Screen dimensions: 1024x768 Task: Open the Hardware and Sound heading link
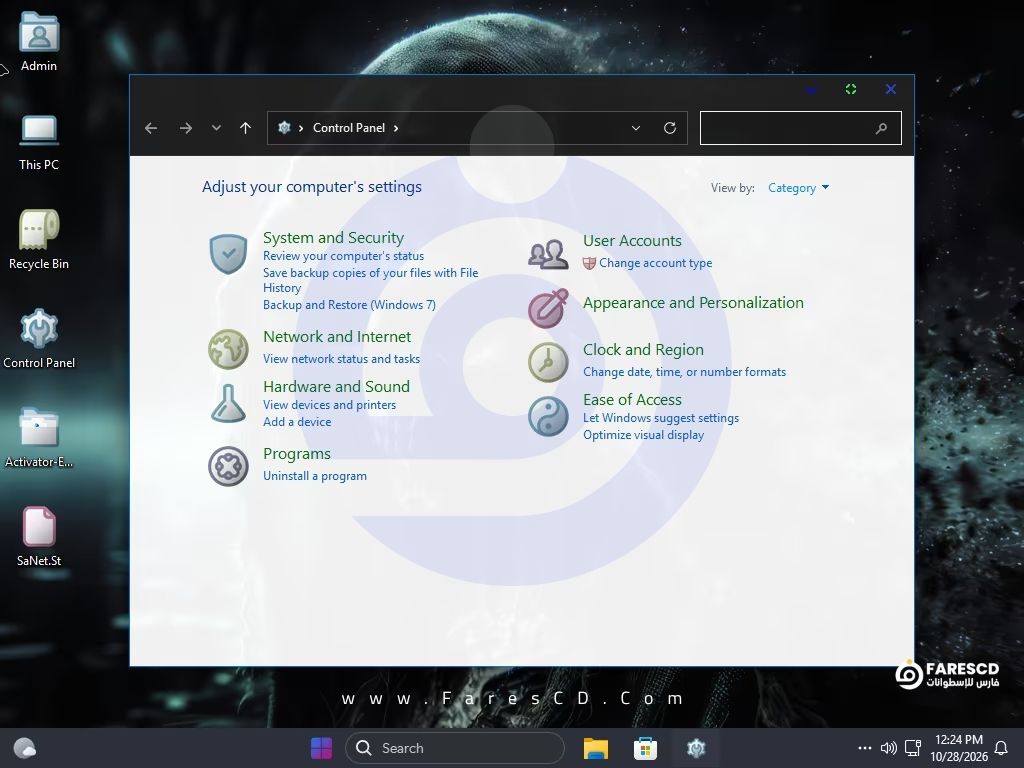[x=336, y=387]
